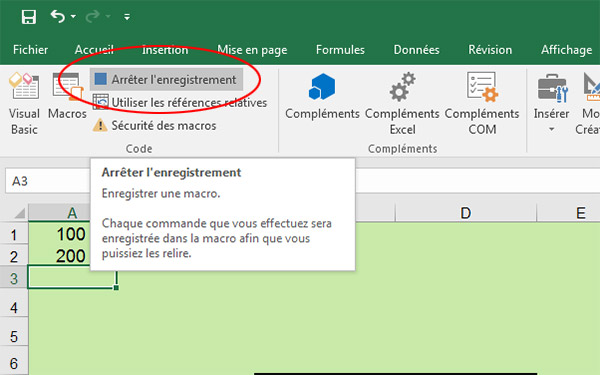This screenshot has width=600, height=375.
Task: Select row 2 header
Action: (x=14, y=256)
